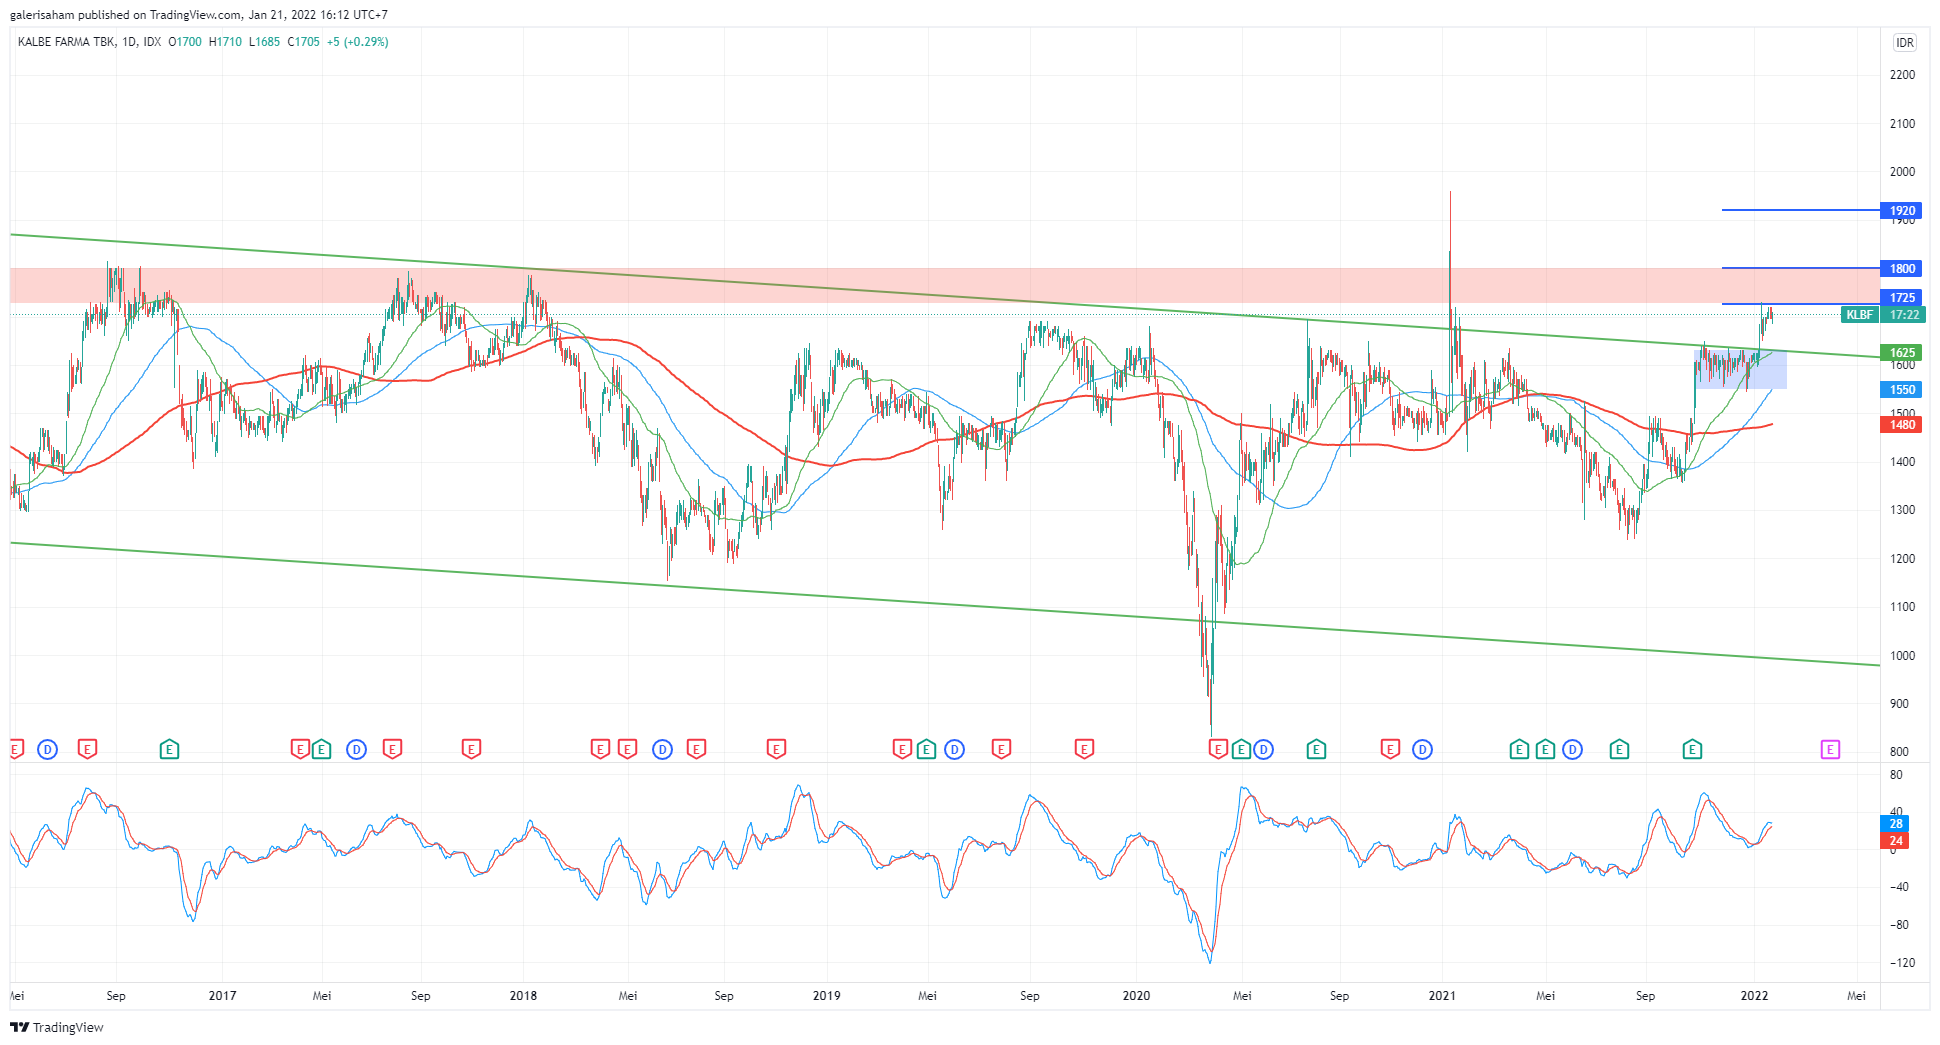Click the 1800 blue price label
Screen dimensions: 1940x1045
(x=1901, y=269)
